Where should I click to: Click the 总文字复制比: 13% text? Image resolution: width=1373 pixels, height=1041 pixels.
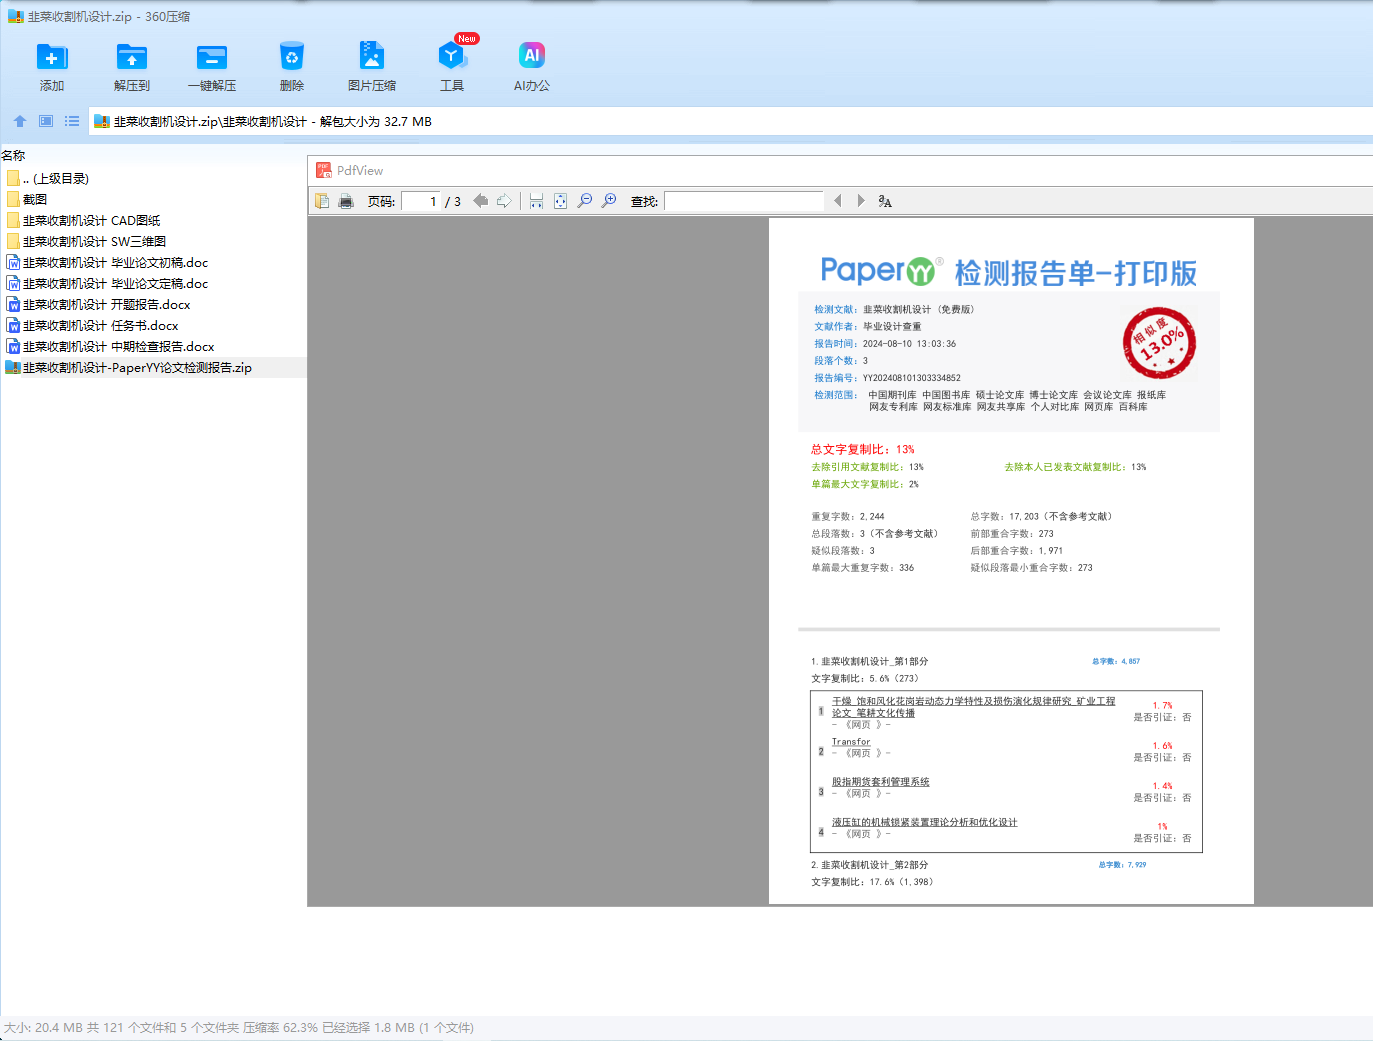[863, 449]
